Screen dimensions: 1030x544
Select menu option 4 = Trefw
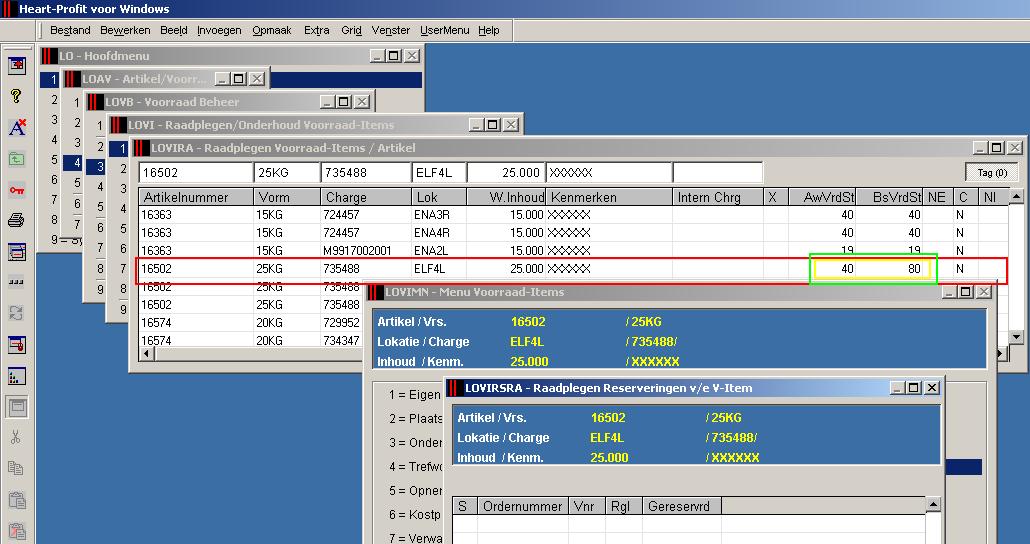pyautogui.click(x=416, y=466)
